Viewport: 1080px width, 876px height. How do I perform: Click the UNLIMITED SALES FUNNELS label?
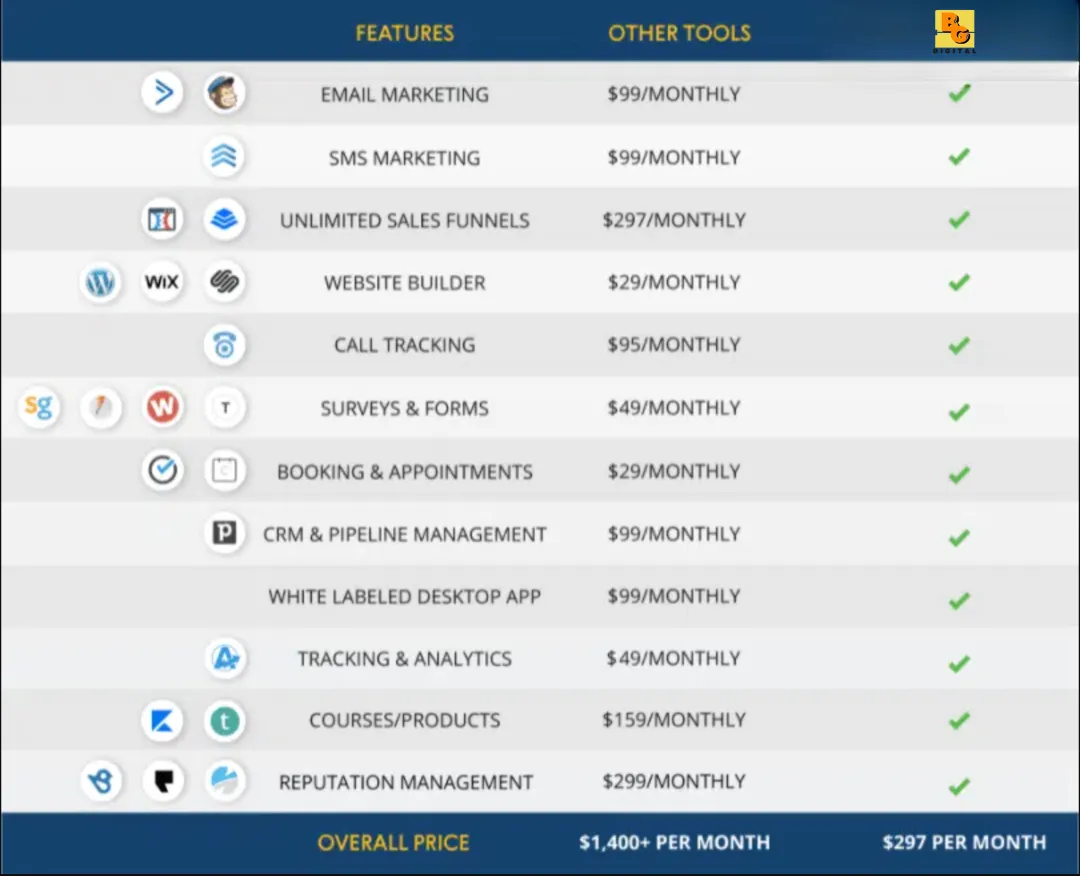pos(405,220)
